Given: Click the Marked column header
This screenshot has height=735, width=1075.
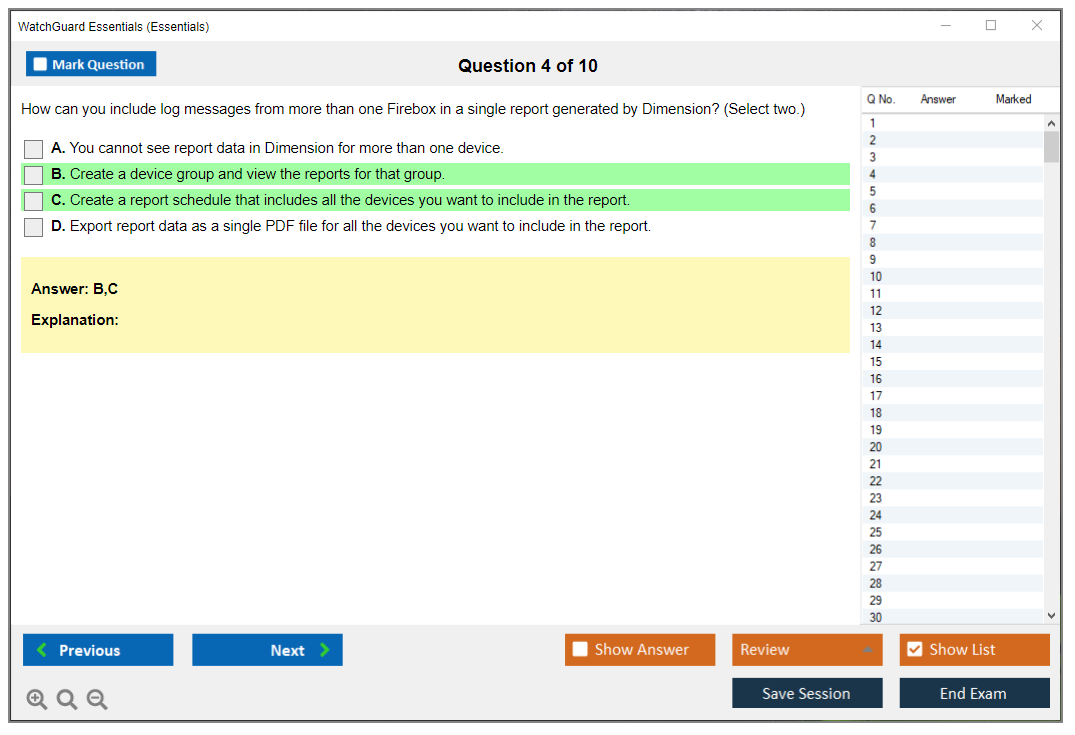Looking at the screenshot, I should (1013, 99).
